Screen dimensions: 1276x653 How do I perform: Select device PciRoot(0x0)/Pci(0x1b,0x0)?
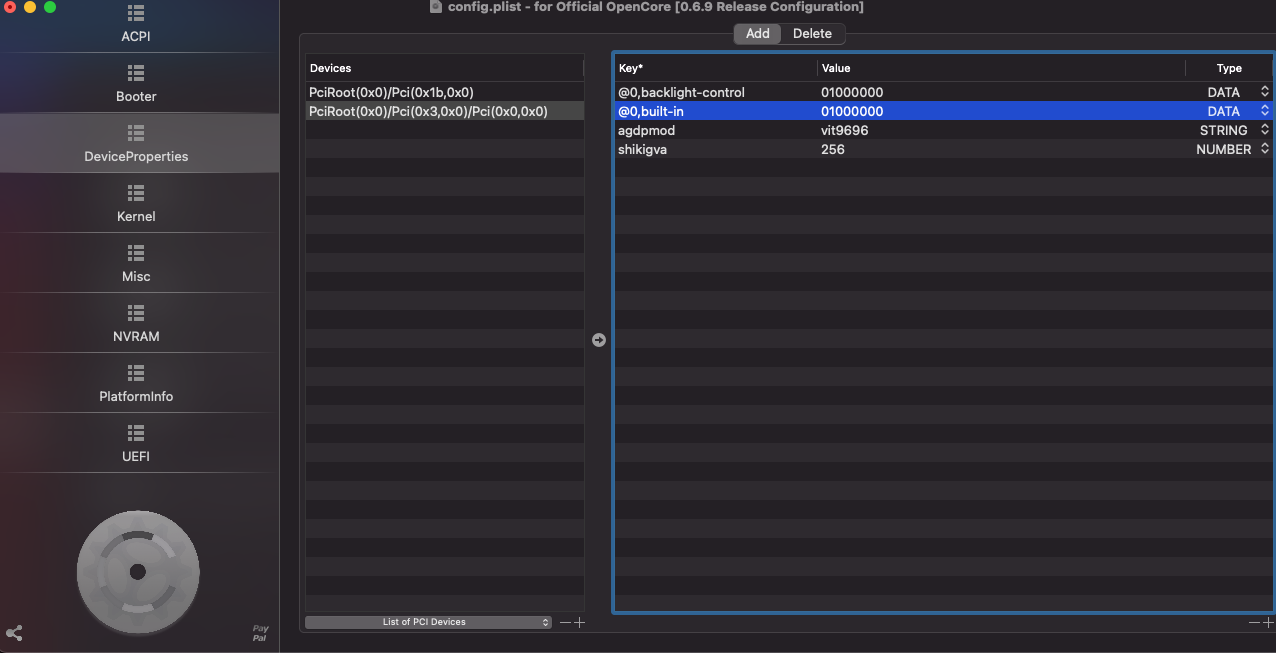pos(445,92)
